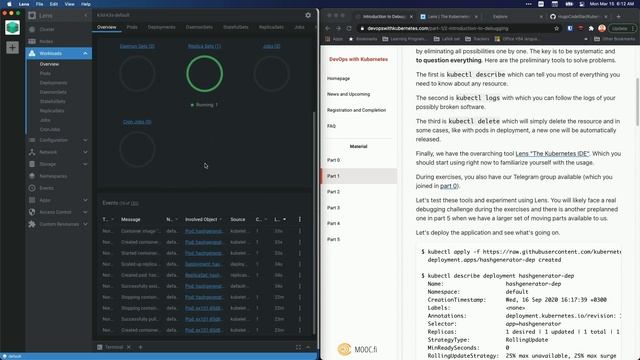640x360 pixels.
Task: Open FAQ in the course sidebar
Action: pyautogui.click(x=331, y=126)
